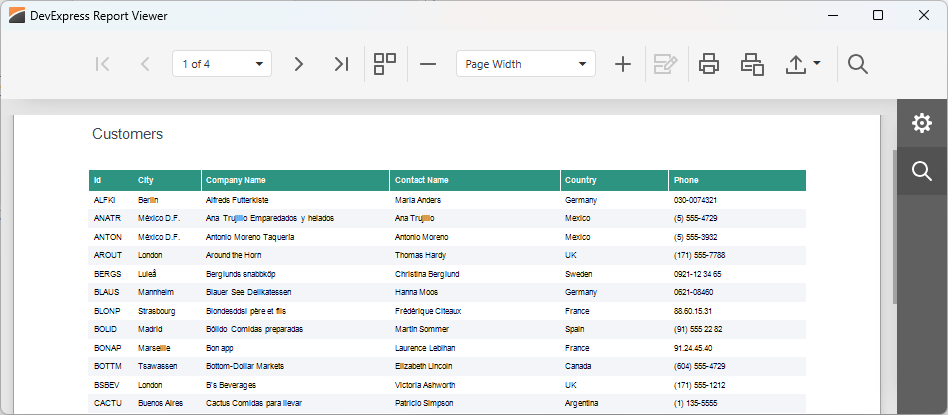Click the ALFKI id cell
The image size is (948, 415).
coord(105,200)
